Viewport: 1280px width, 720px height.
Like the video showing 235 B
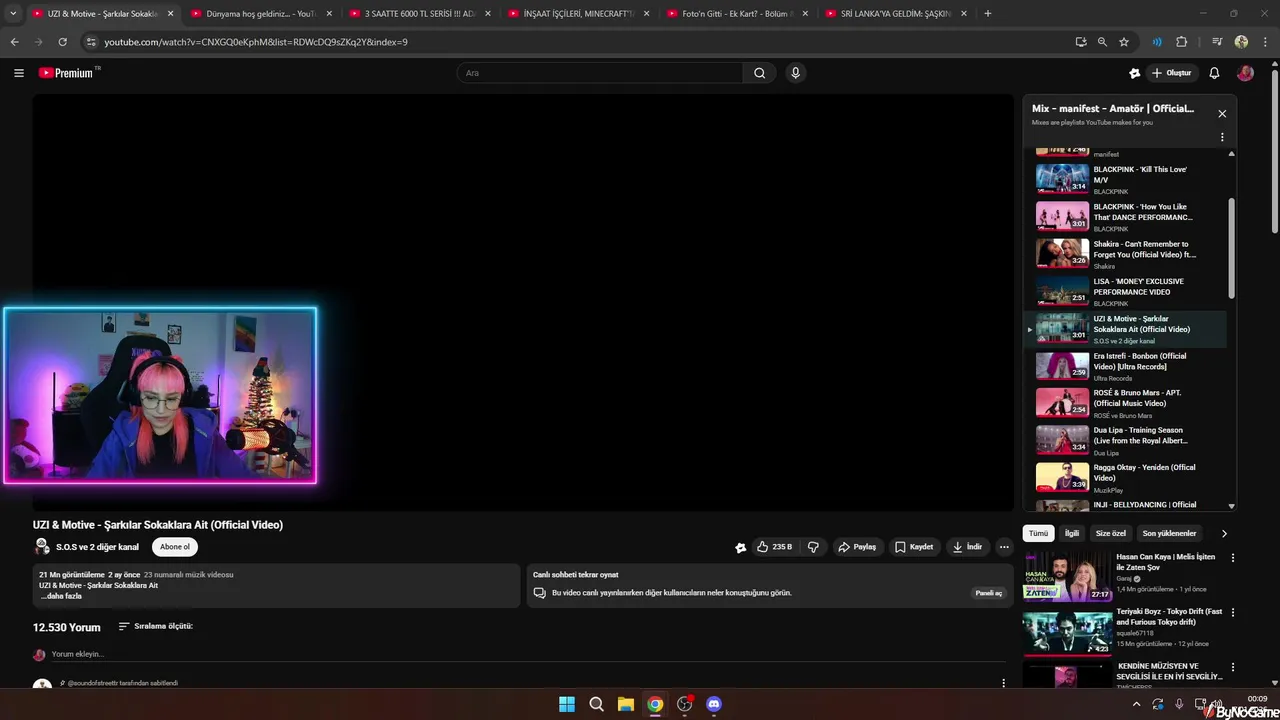[x=774, y=547]
